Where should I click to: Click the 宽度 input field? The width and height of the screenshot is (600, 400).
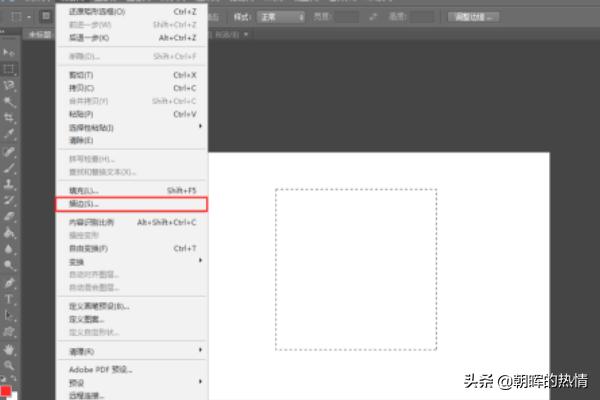click(x=347, y=17)
